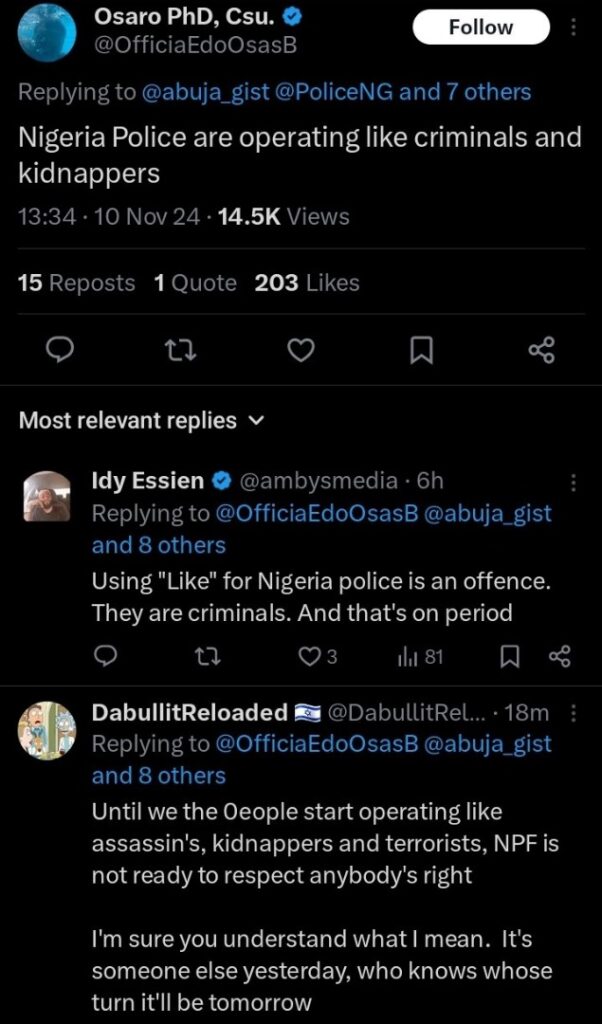View the 203 Likes list
The image size is (602, 1024).
pos(307,283)
